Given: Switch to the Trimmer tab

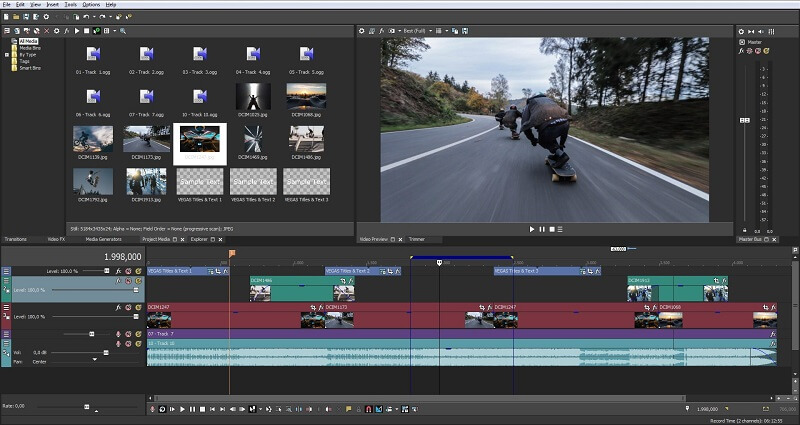Looking at the screenshot, I should click(x=417, y=240).
